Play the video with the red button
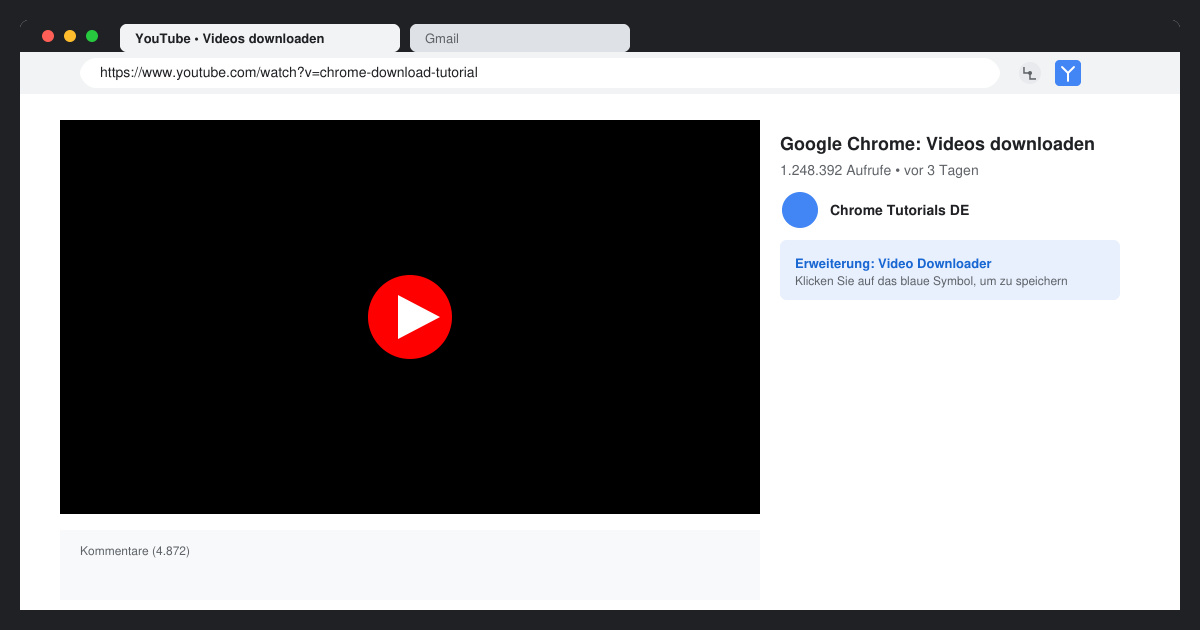 coord(410,317)
